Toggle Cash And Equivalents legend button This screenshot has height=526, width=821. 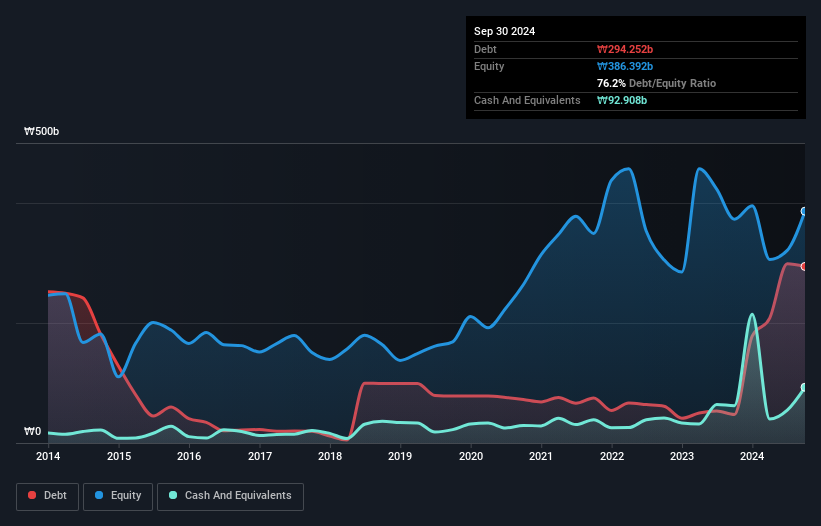click(230, 496)
